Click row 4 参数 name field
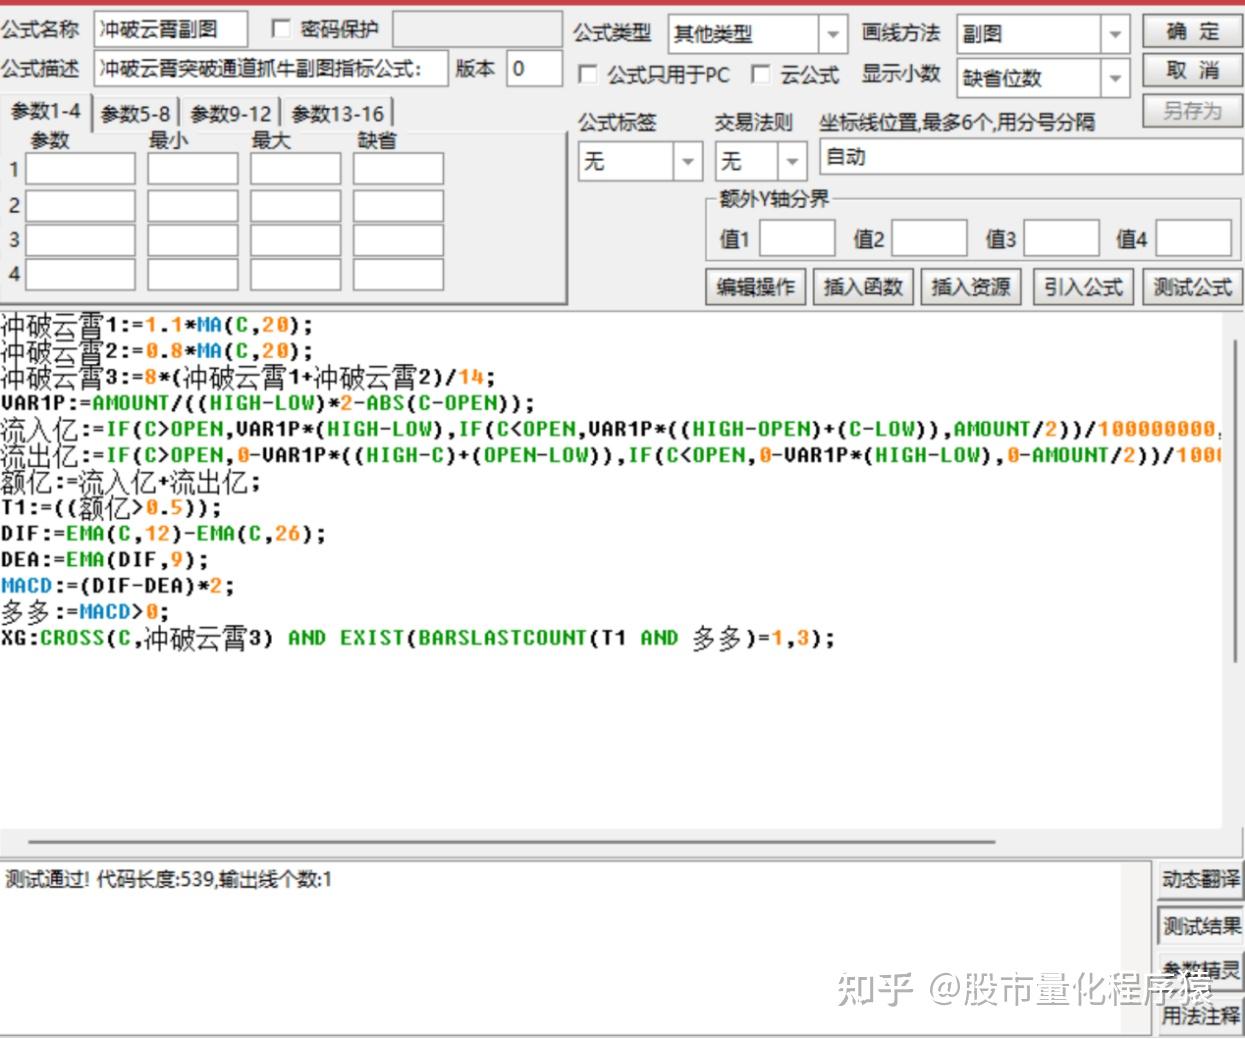This screenshot has width=1245, height=1039. [x=80, y=274]
